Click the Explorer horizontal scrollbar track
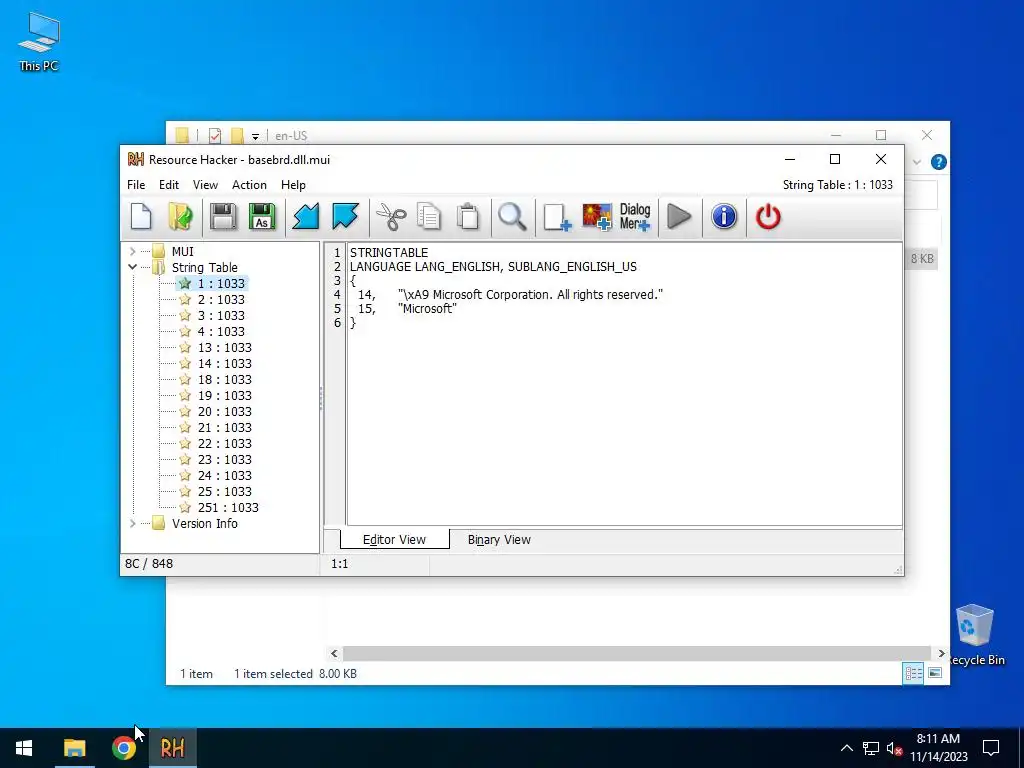Image resolution: width=1024 pixels, height=768 pixels. tap(637, 653)
